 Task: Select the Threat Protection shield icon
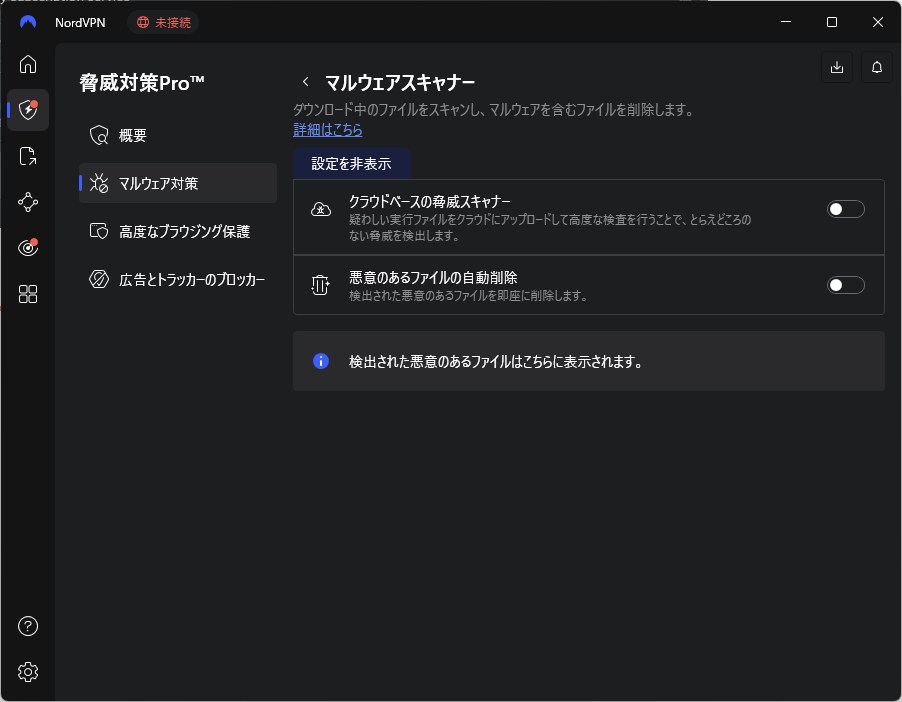tap(28, 110)
